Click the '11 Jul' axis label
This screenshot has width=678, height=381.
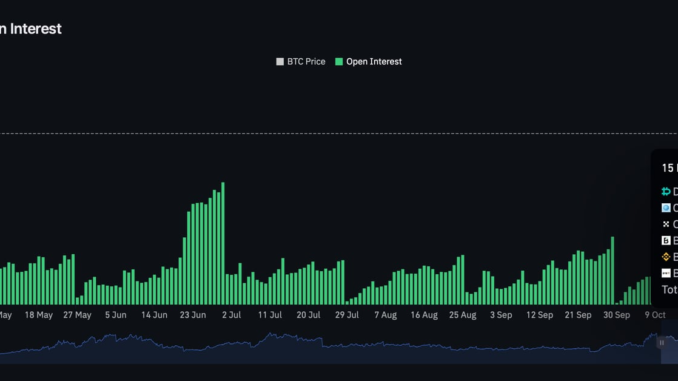pyautogui.click(x=270, y=315)
